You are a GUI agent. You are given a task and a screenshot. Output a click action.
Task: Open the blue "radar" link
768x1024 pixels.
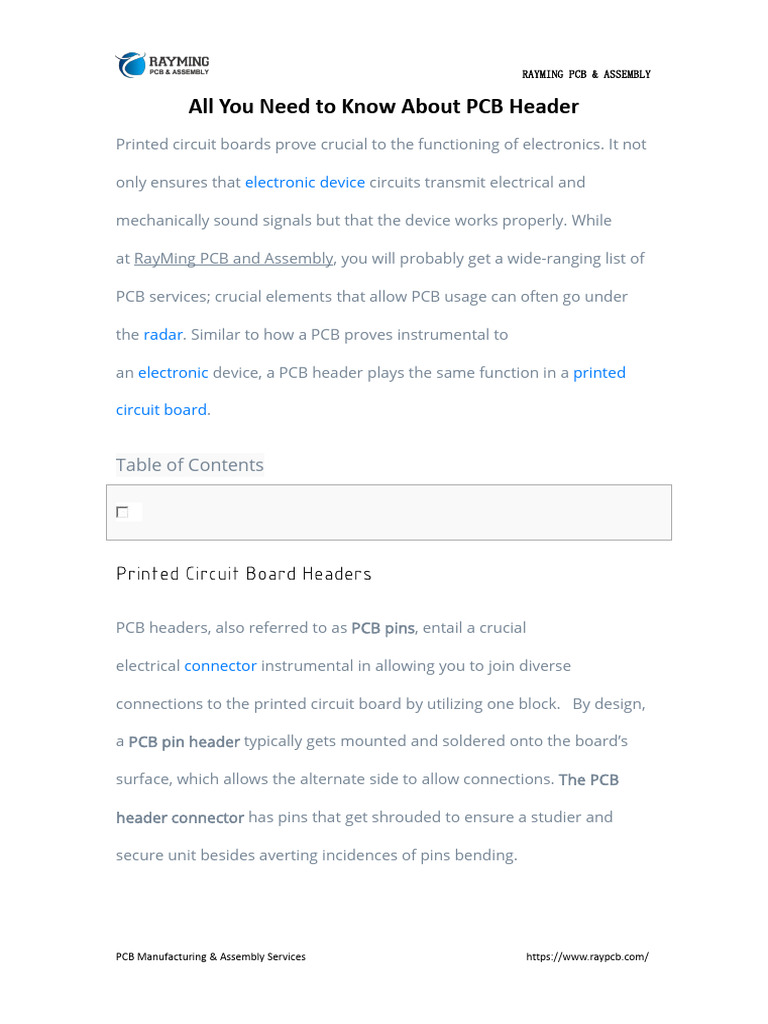point(163,334)
